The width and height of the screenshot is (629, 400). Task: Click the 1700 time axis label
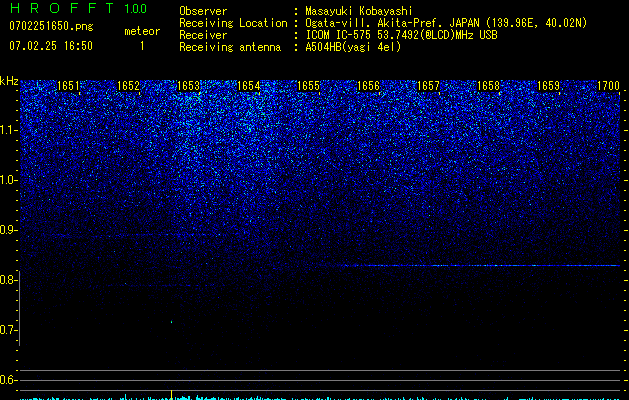point(609,86)
